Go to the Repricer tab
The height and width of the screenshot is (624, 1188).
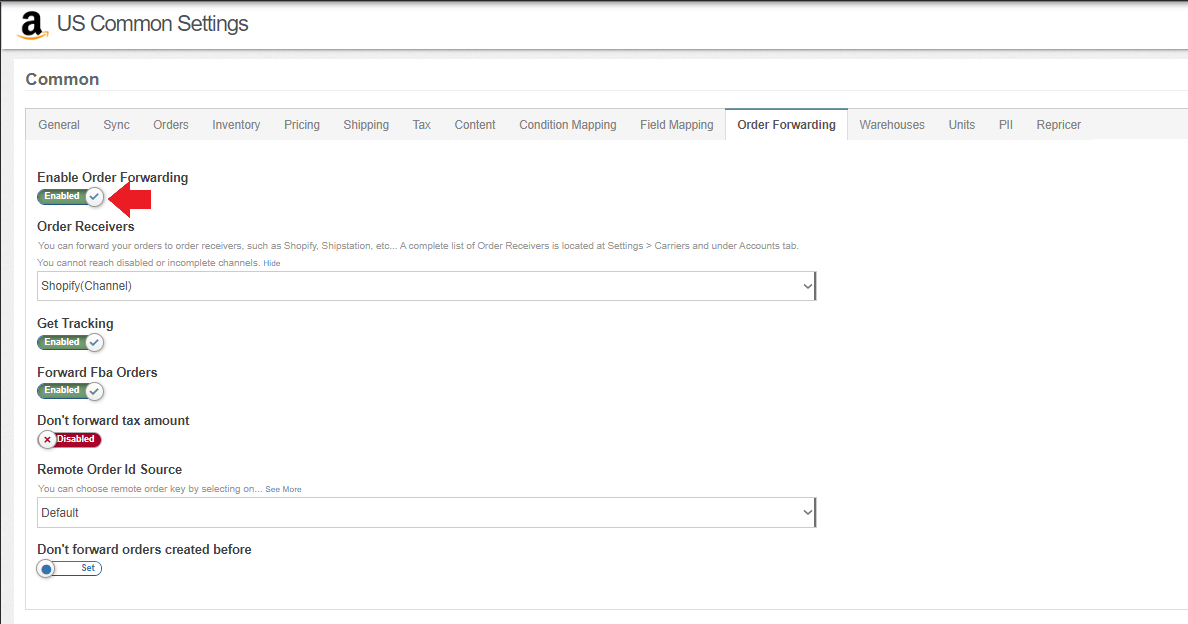(1058, 125)
